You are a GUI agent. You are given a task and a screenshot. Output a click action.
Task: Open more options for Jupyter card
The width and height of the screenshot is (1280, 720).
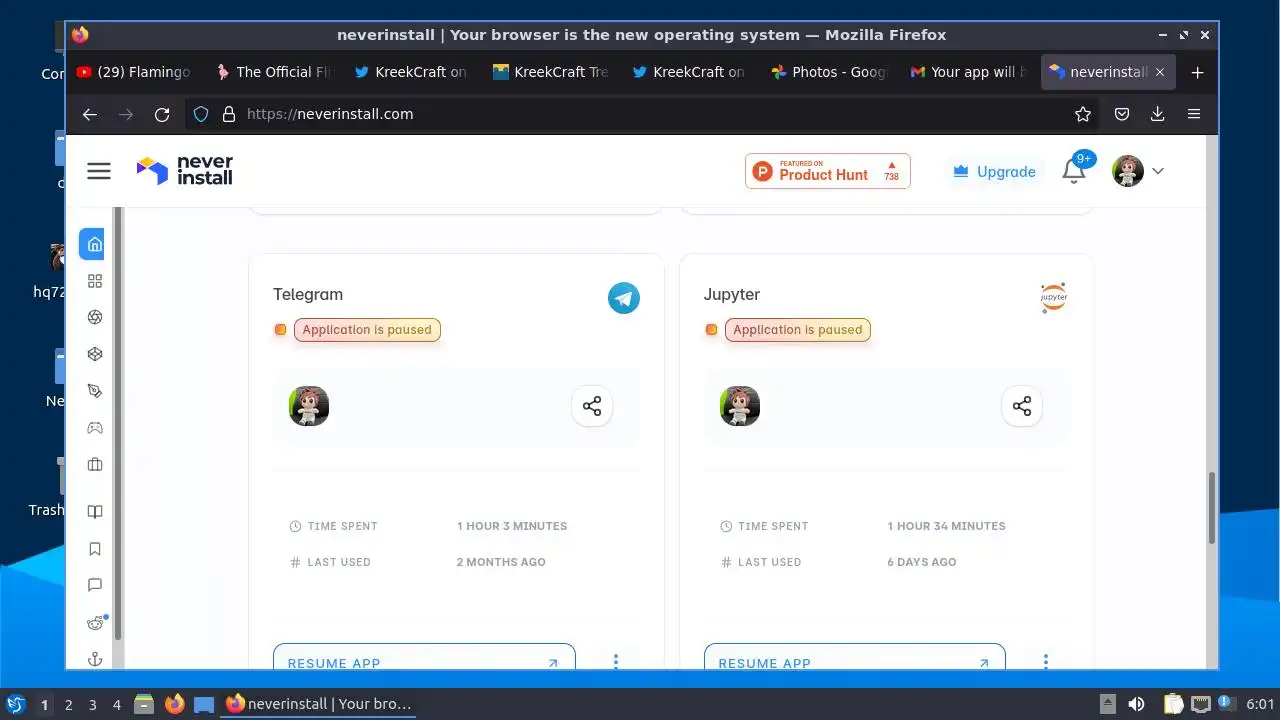click(x=1046, y=661)
